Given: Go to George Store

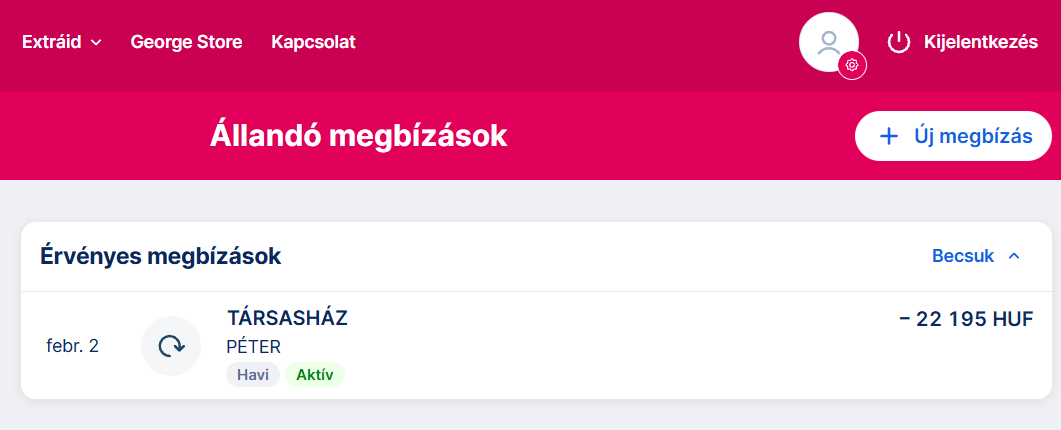Looking at the screenshot, I should coord(186,42).
